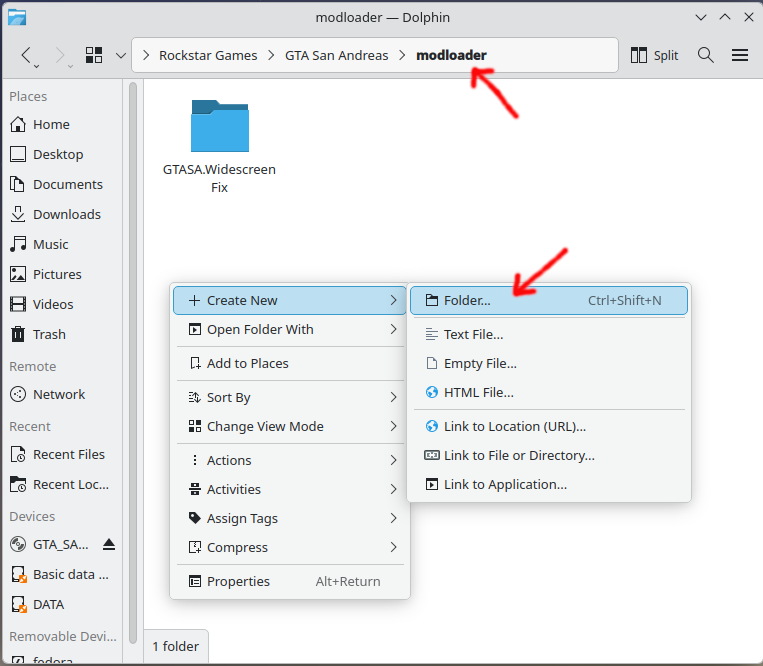Open Downloads in Places
This screenshot has height=666, width=763.
click(62, 215)
